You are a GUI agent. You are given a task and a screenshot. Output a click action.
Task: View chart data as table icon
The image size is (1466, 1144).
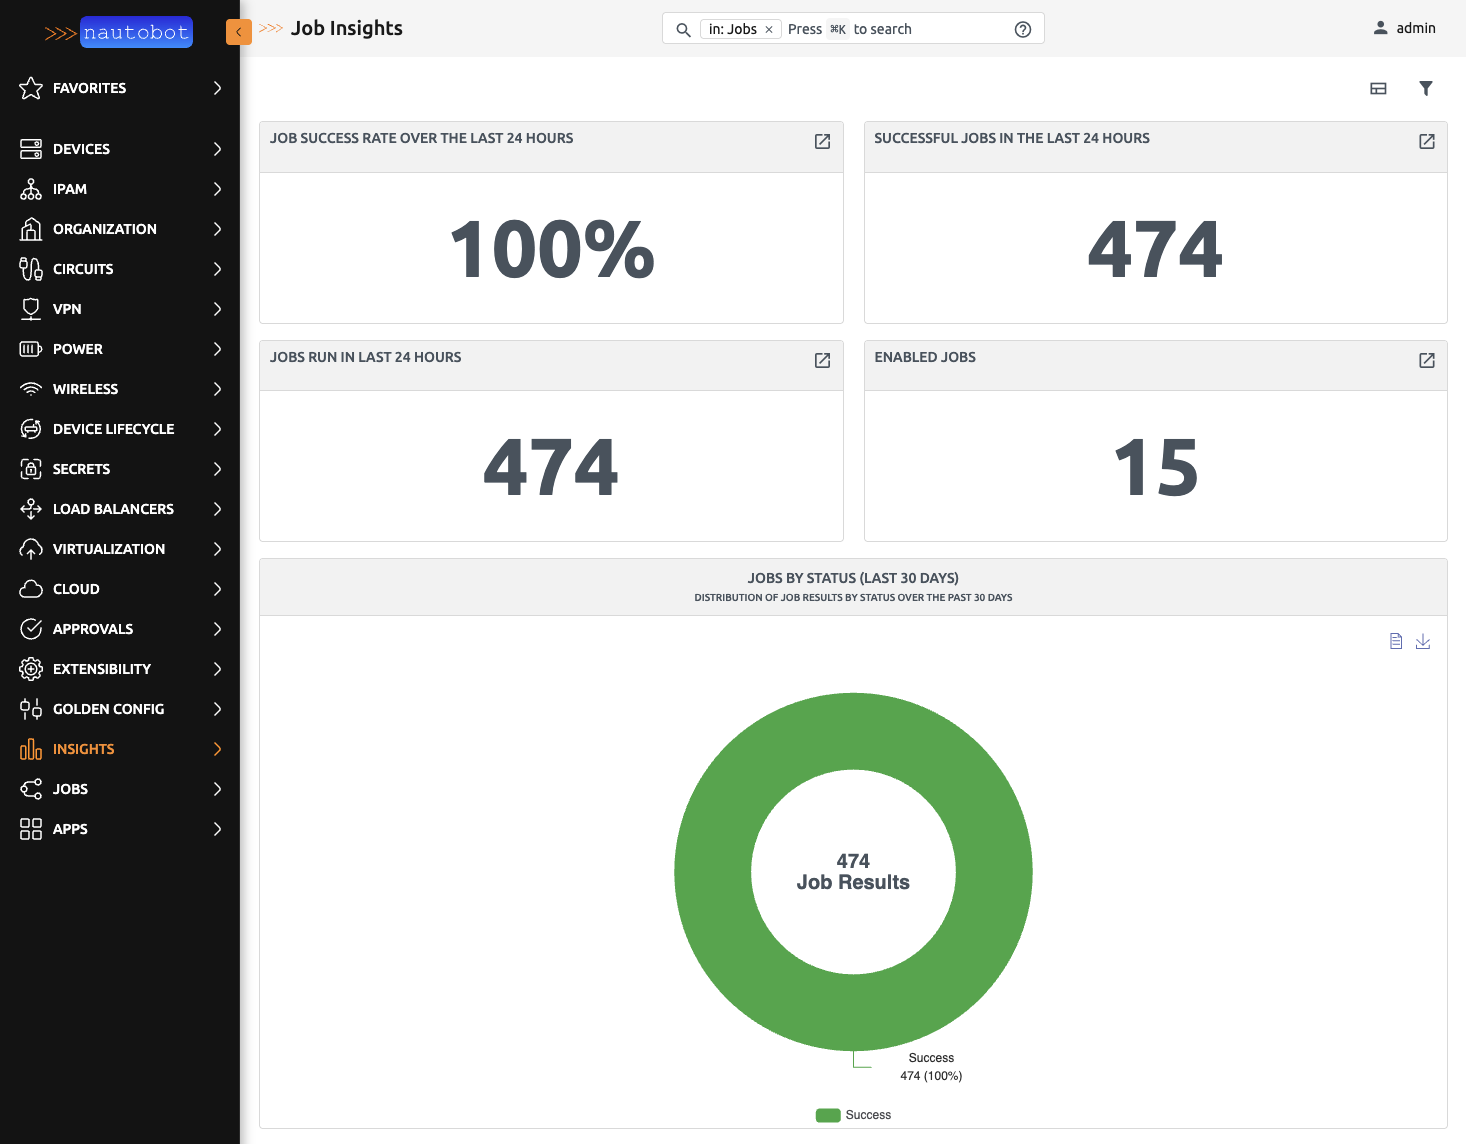[x=1396, y=641]
